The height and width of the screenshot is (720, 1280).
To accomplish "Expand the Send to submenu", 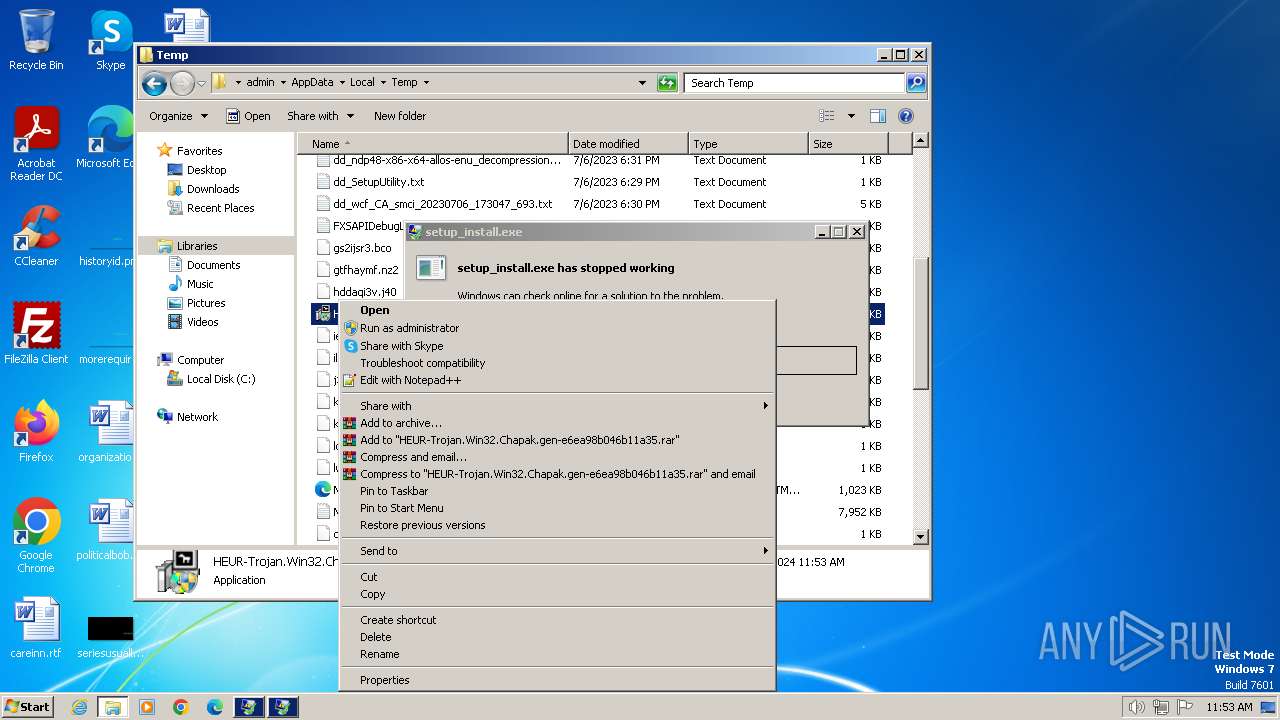I will click(x=557, y=551).
